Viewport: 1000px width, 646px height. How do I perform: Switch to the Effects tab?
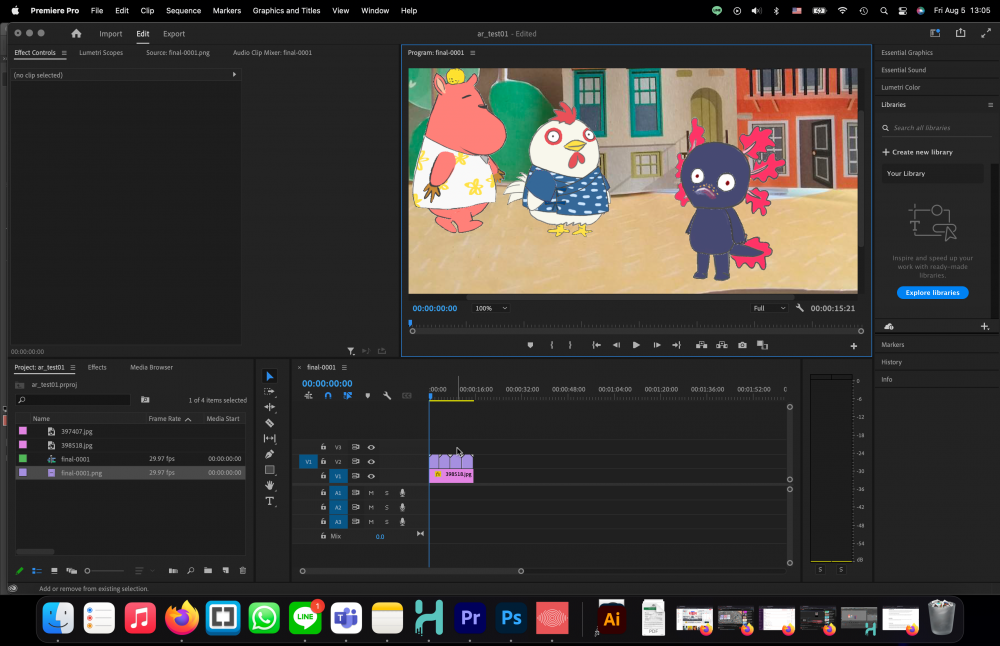[x=97, y=367]
